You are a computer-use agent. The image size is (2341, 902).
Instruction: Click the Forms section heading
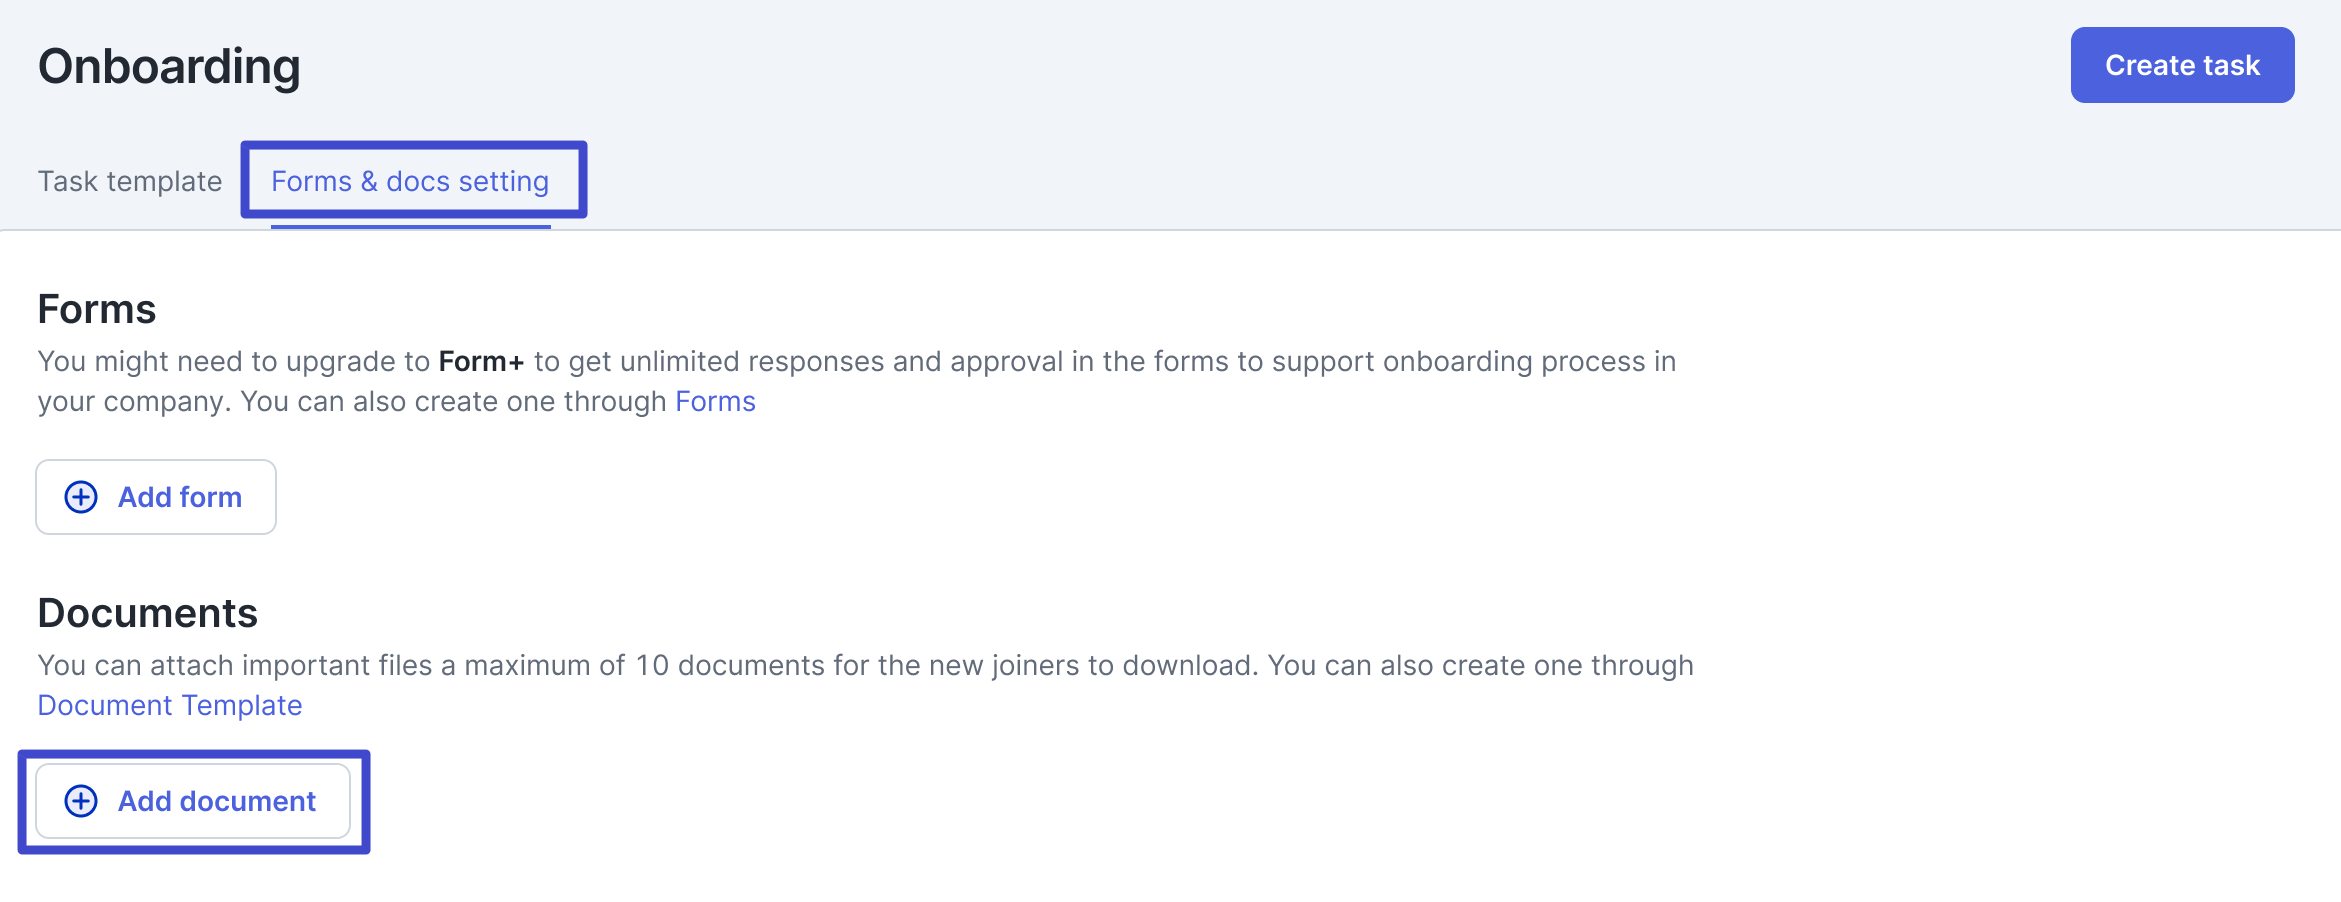click(x=97, y=309)
